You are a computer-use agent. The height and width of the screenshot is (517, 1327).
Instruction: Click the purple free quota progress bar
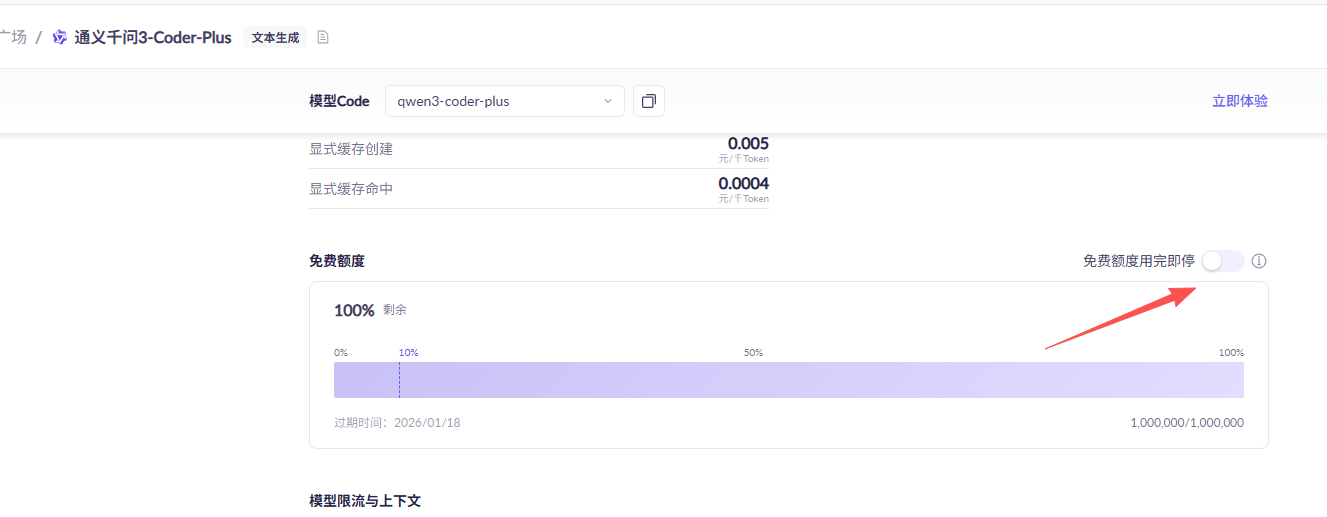(x=788, y=380)
